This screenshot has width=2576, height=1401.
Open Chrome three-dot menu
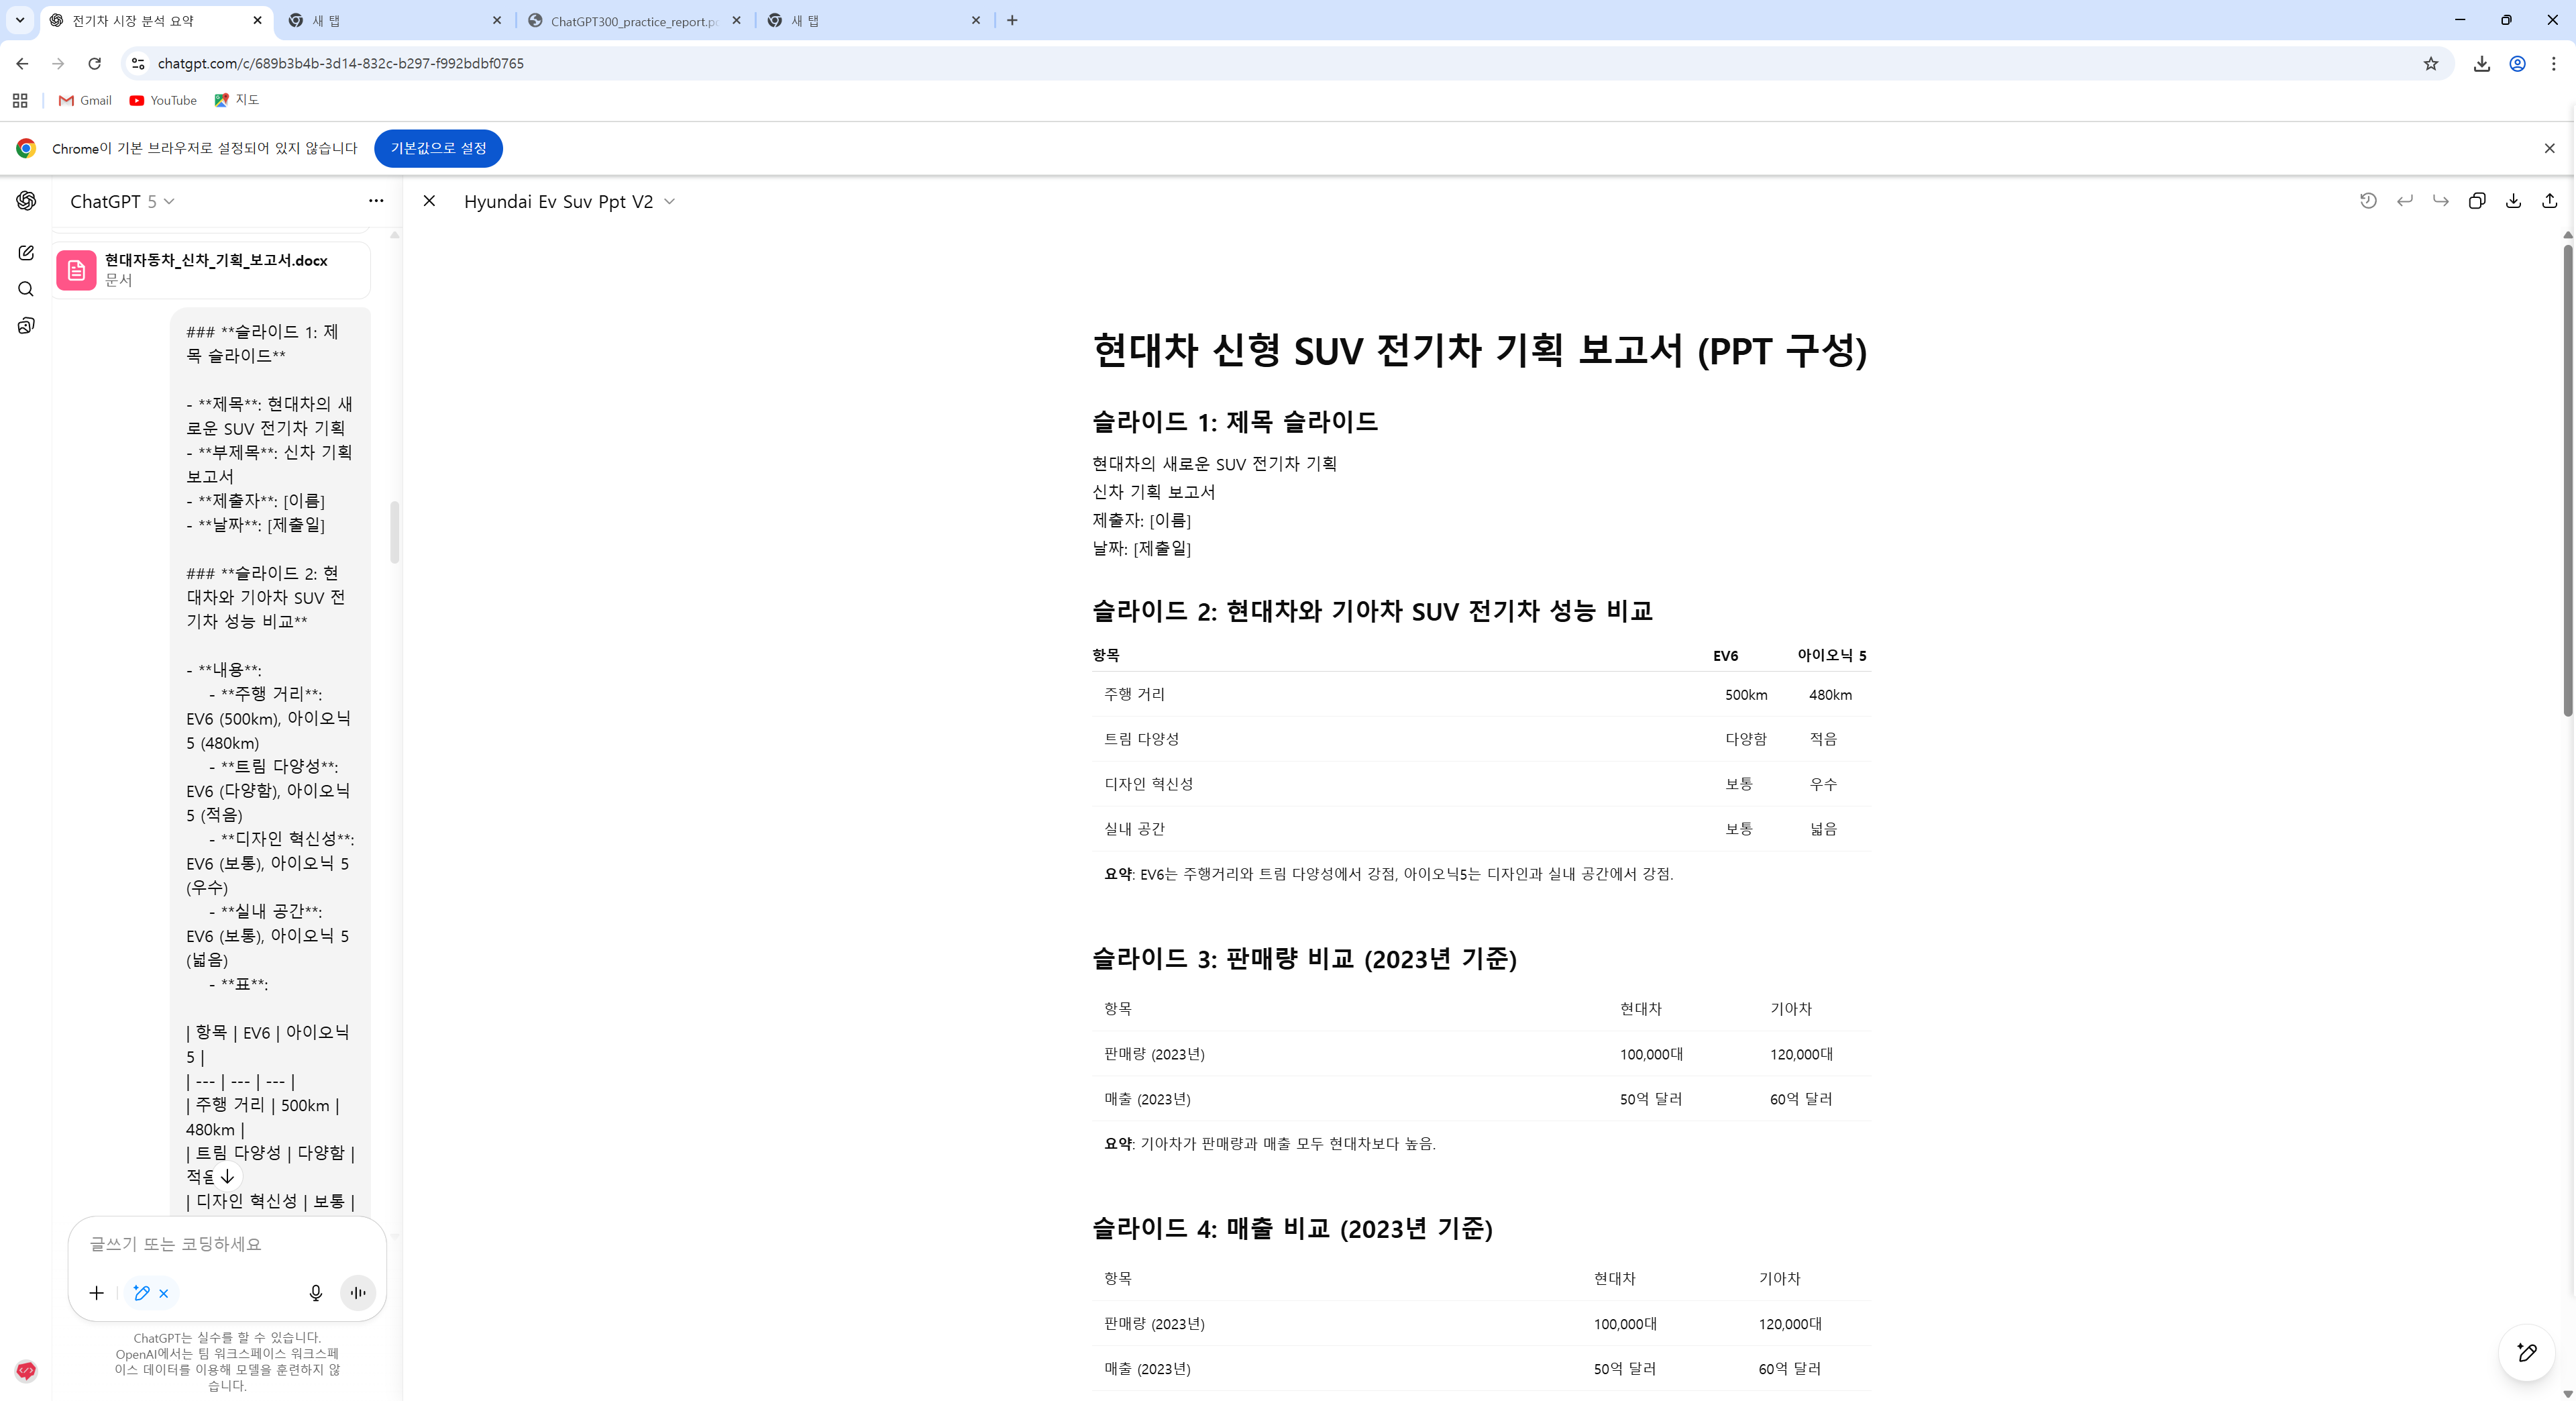[2554, 63]
